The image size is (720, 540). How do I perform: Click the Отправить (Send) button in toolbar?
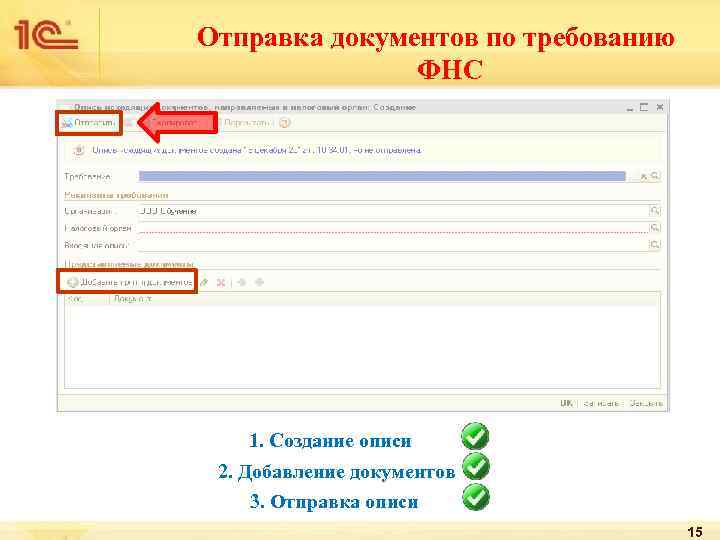88,123
